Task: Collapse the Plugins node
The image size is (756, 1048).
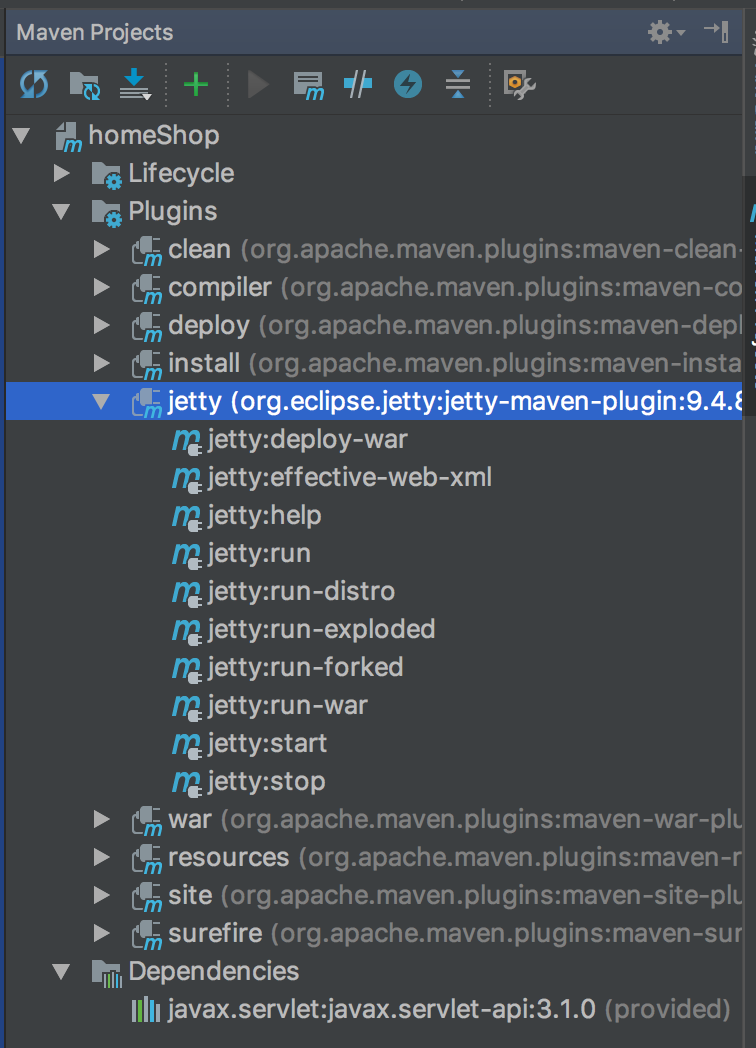Action: (x=61, y=212)
